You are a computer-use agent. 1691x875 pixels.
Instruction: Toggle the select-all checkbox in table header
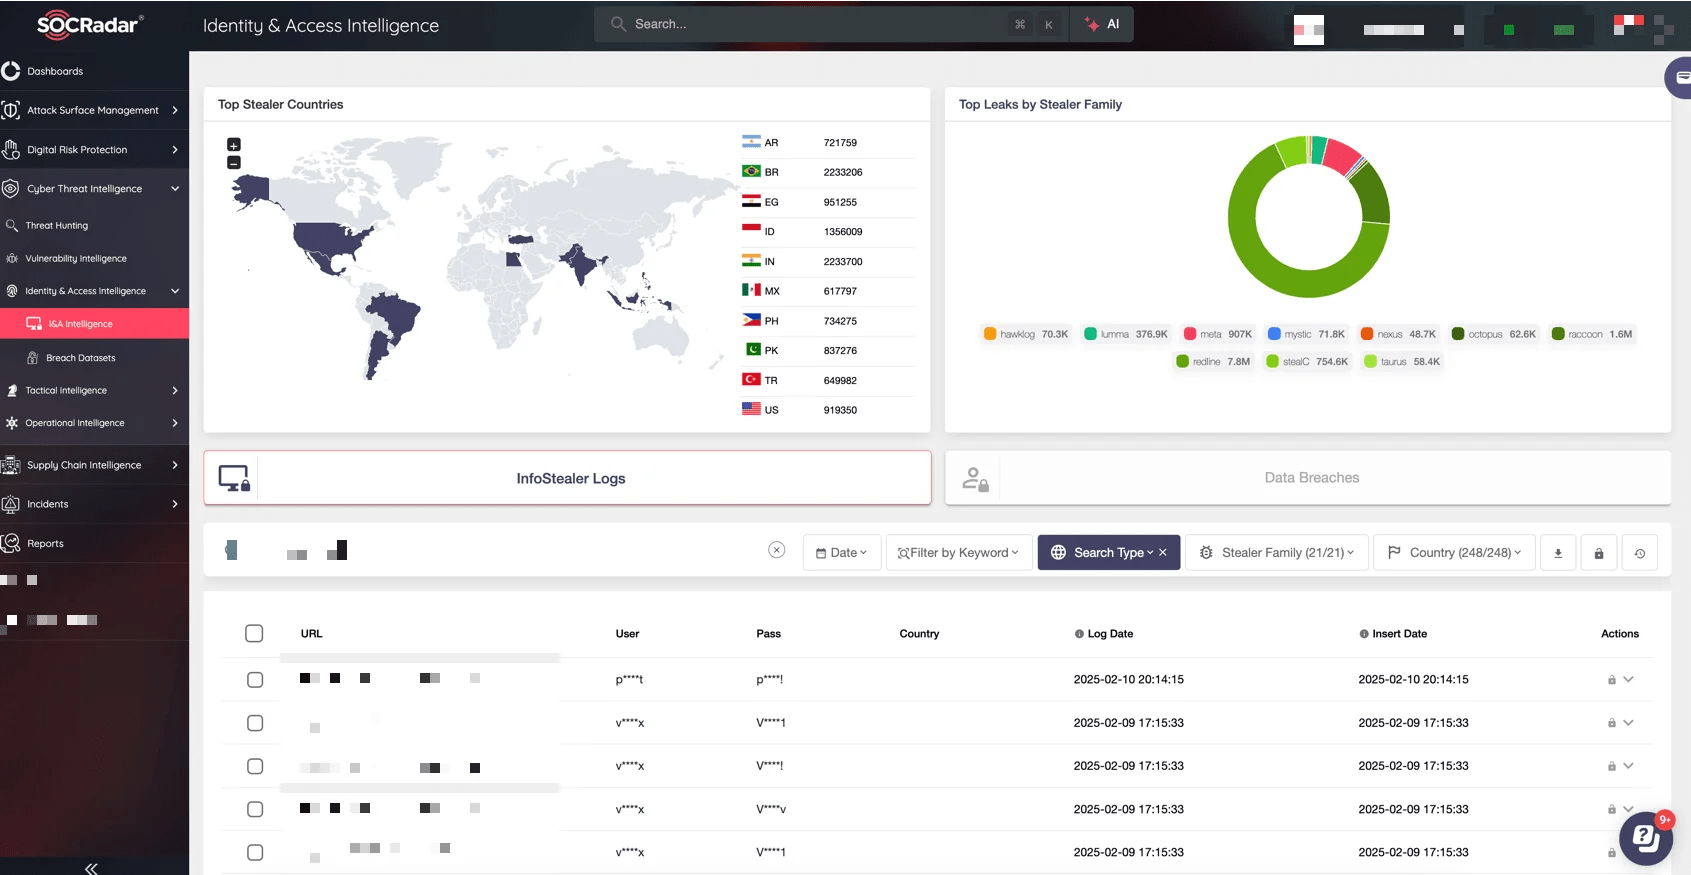[254, 633]
